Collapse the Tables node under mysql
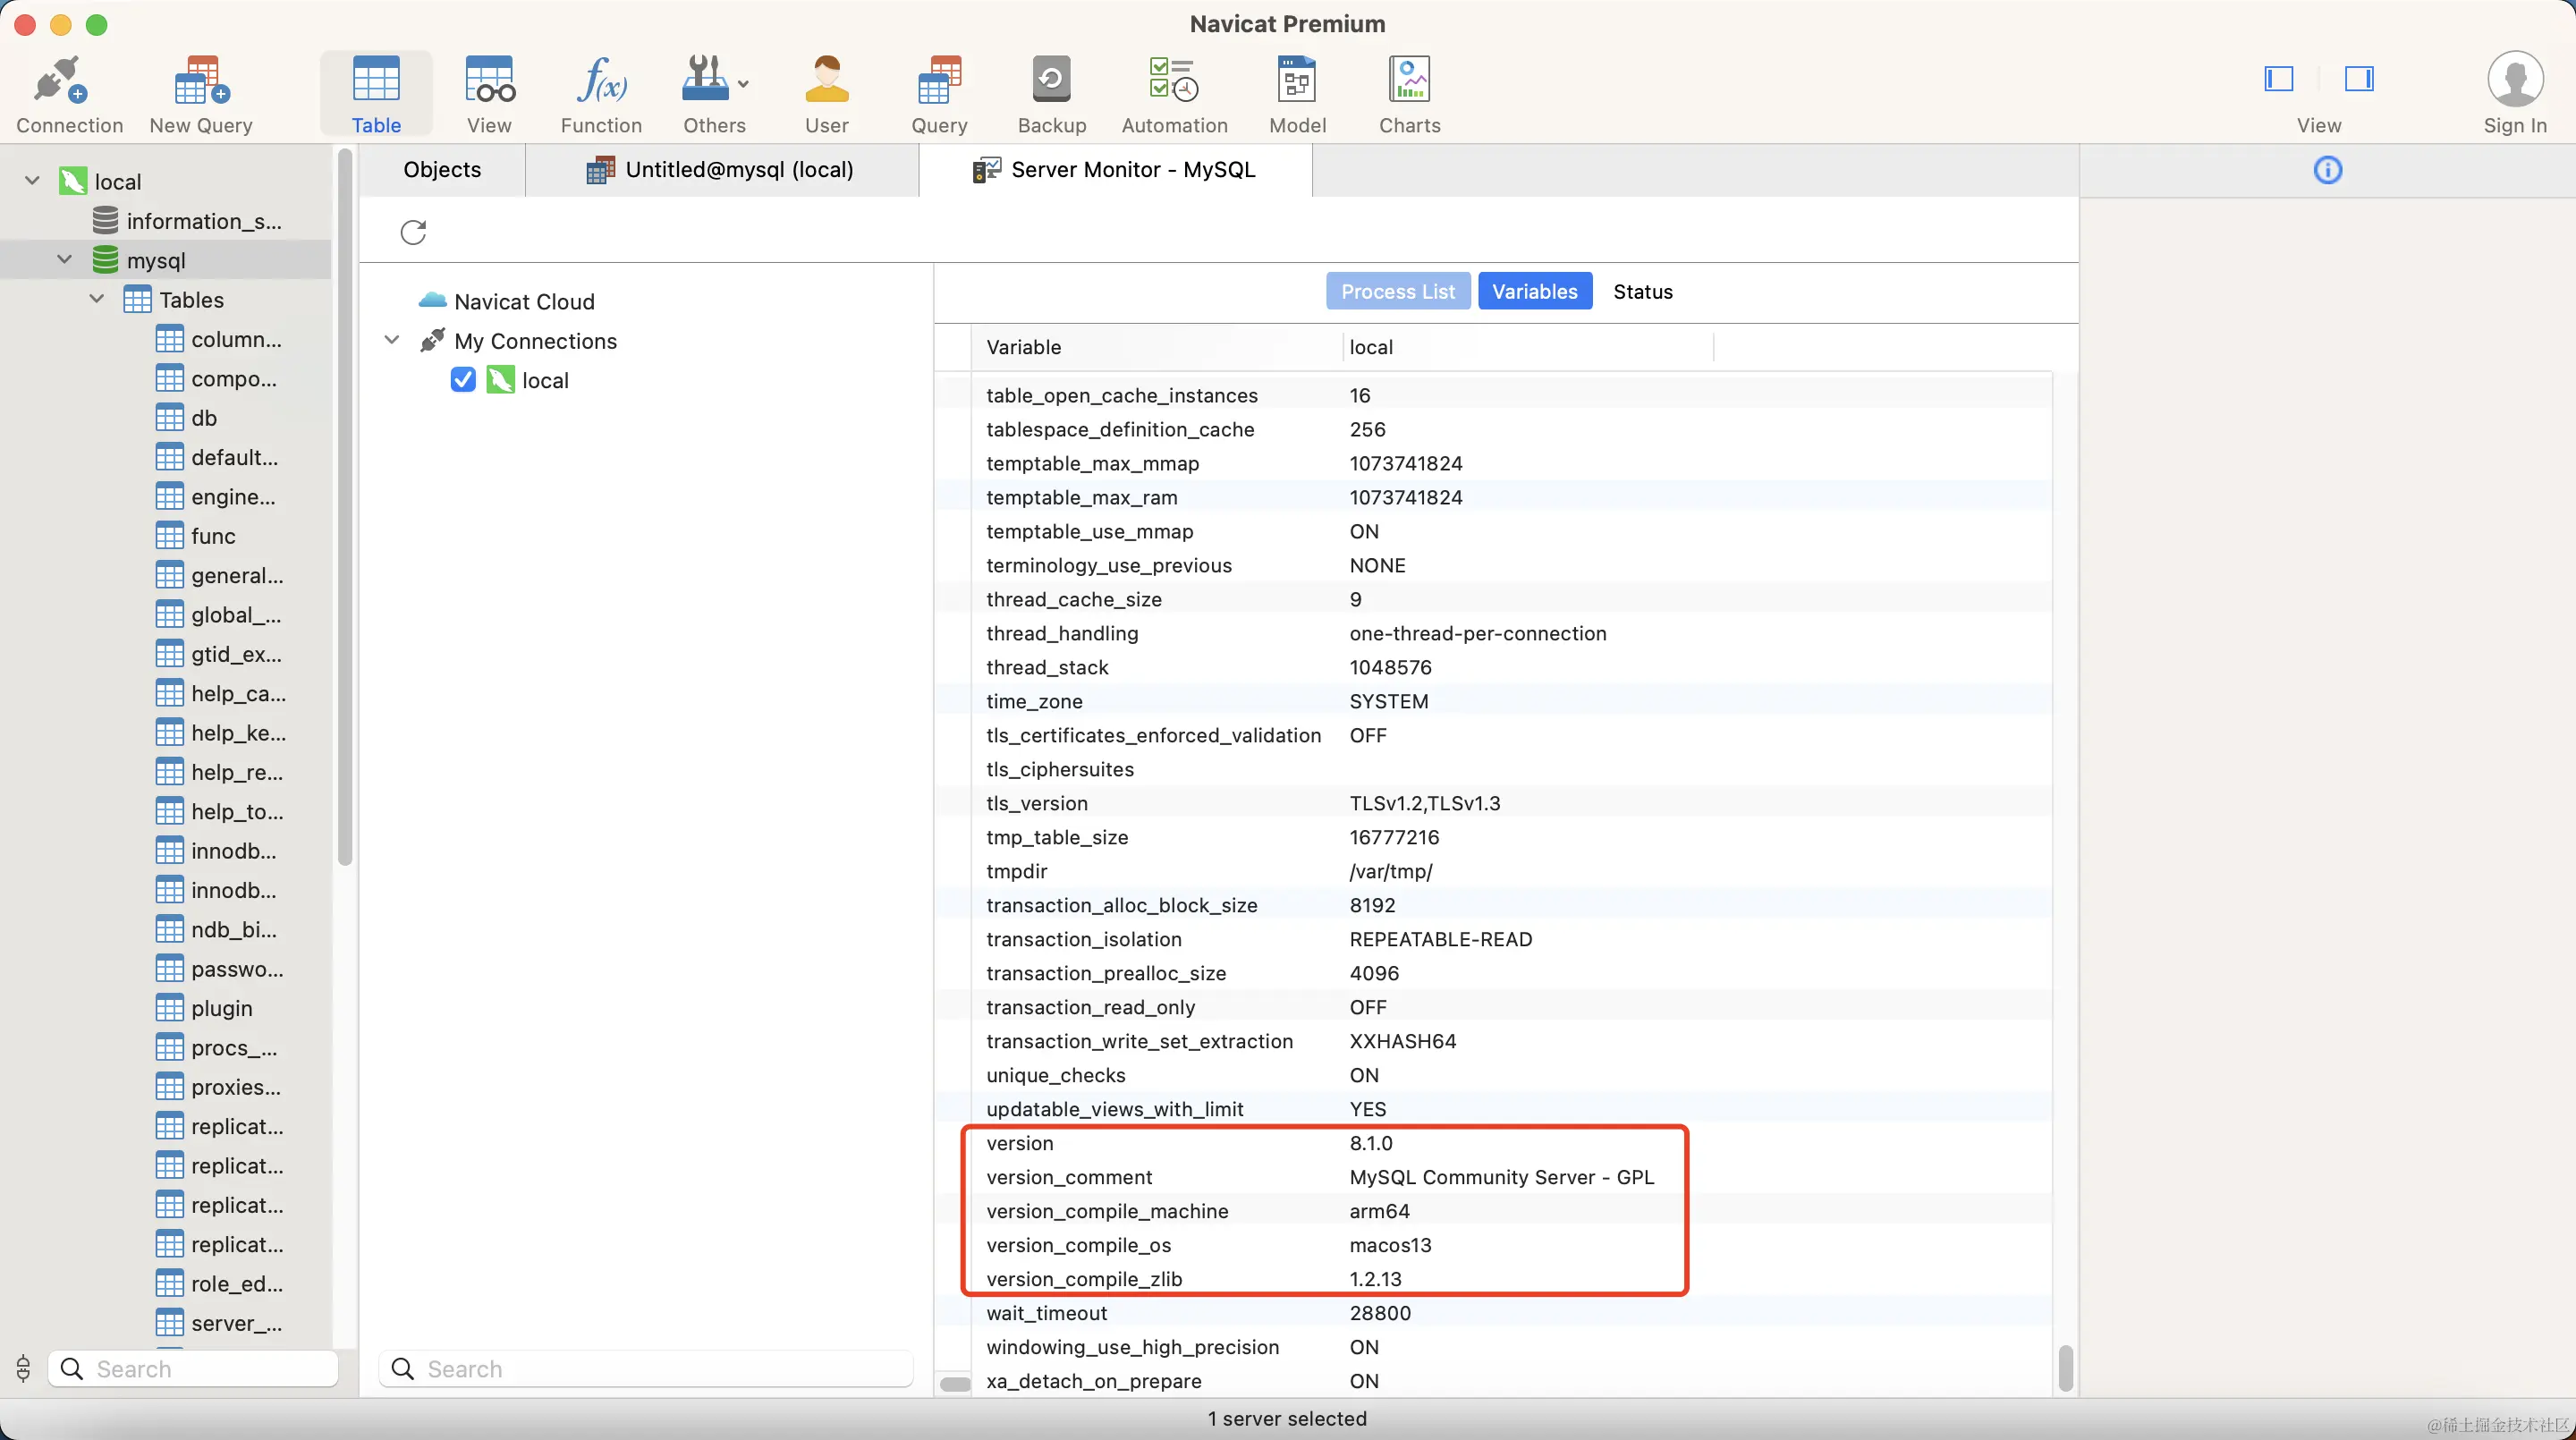This screenshot has width=2576, height=1440. coord(97,299)
